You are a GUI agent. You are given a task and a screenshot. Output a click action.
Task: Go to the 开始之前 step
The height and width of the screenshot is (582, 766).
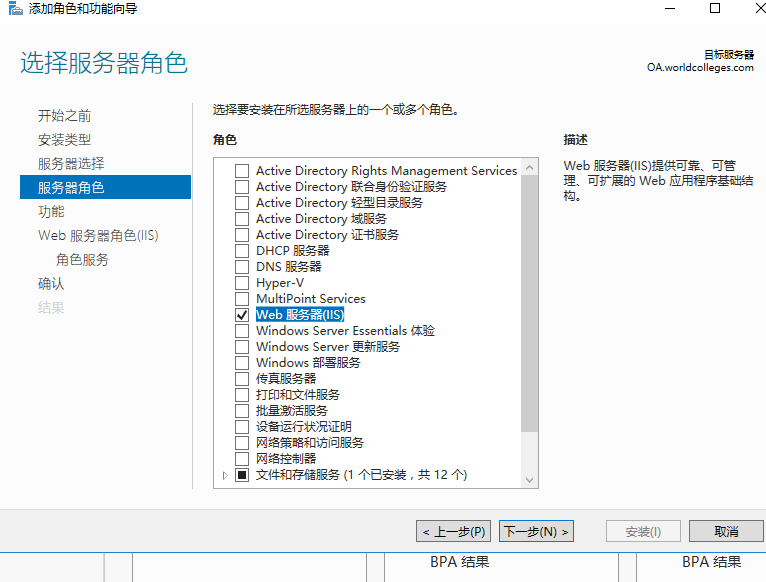(x=64, y=116)
